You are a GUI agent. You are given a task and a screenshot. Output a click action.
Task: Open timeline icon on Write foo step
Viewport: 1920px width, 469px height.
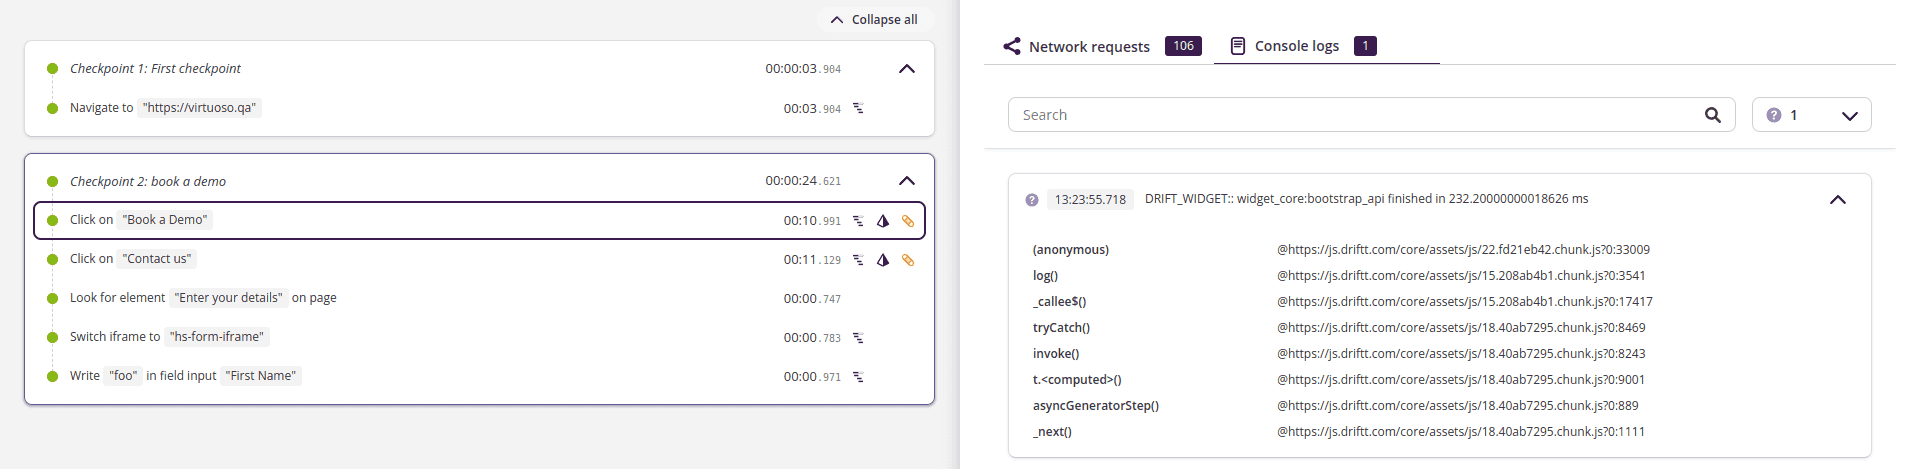858,377
